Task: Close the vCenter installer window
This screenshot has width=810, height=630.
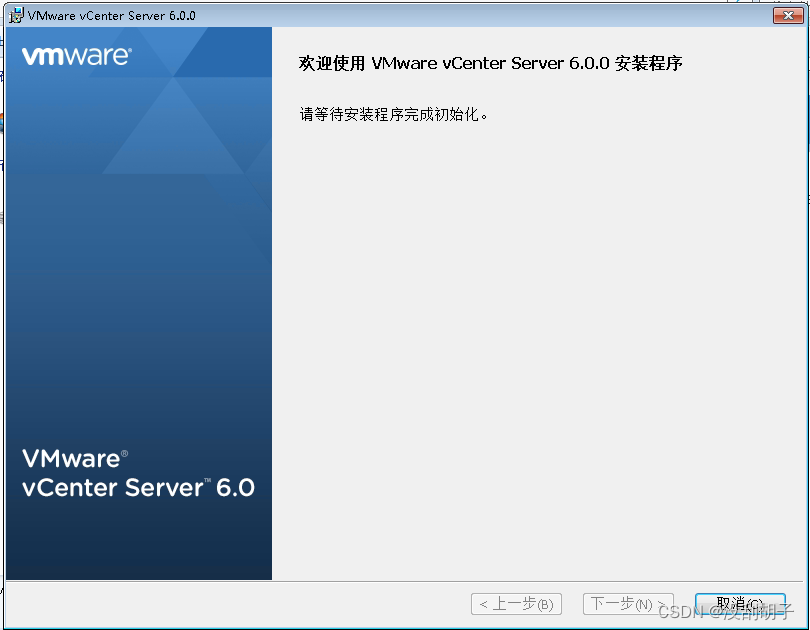Action: pos(788,15)
